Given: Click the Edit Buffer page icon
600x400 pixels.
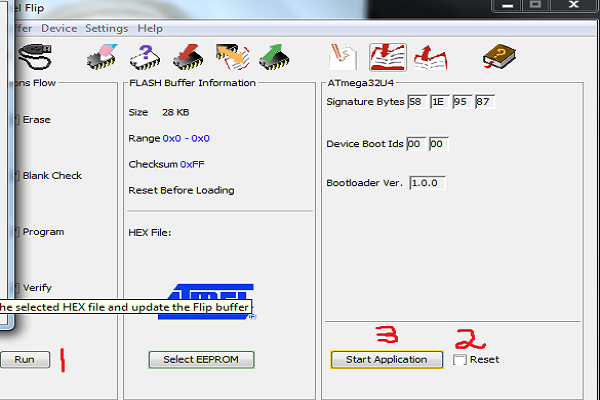Looking at the screenshot, I should [x=343, y=57].
